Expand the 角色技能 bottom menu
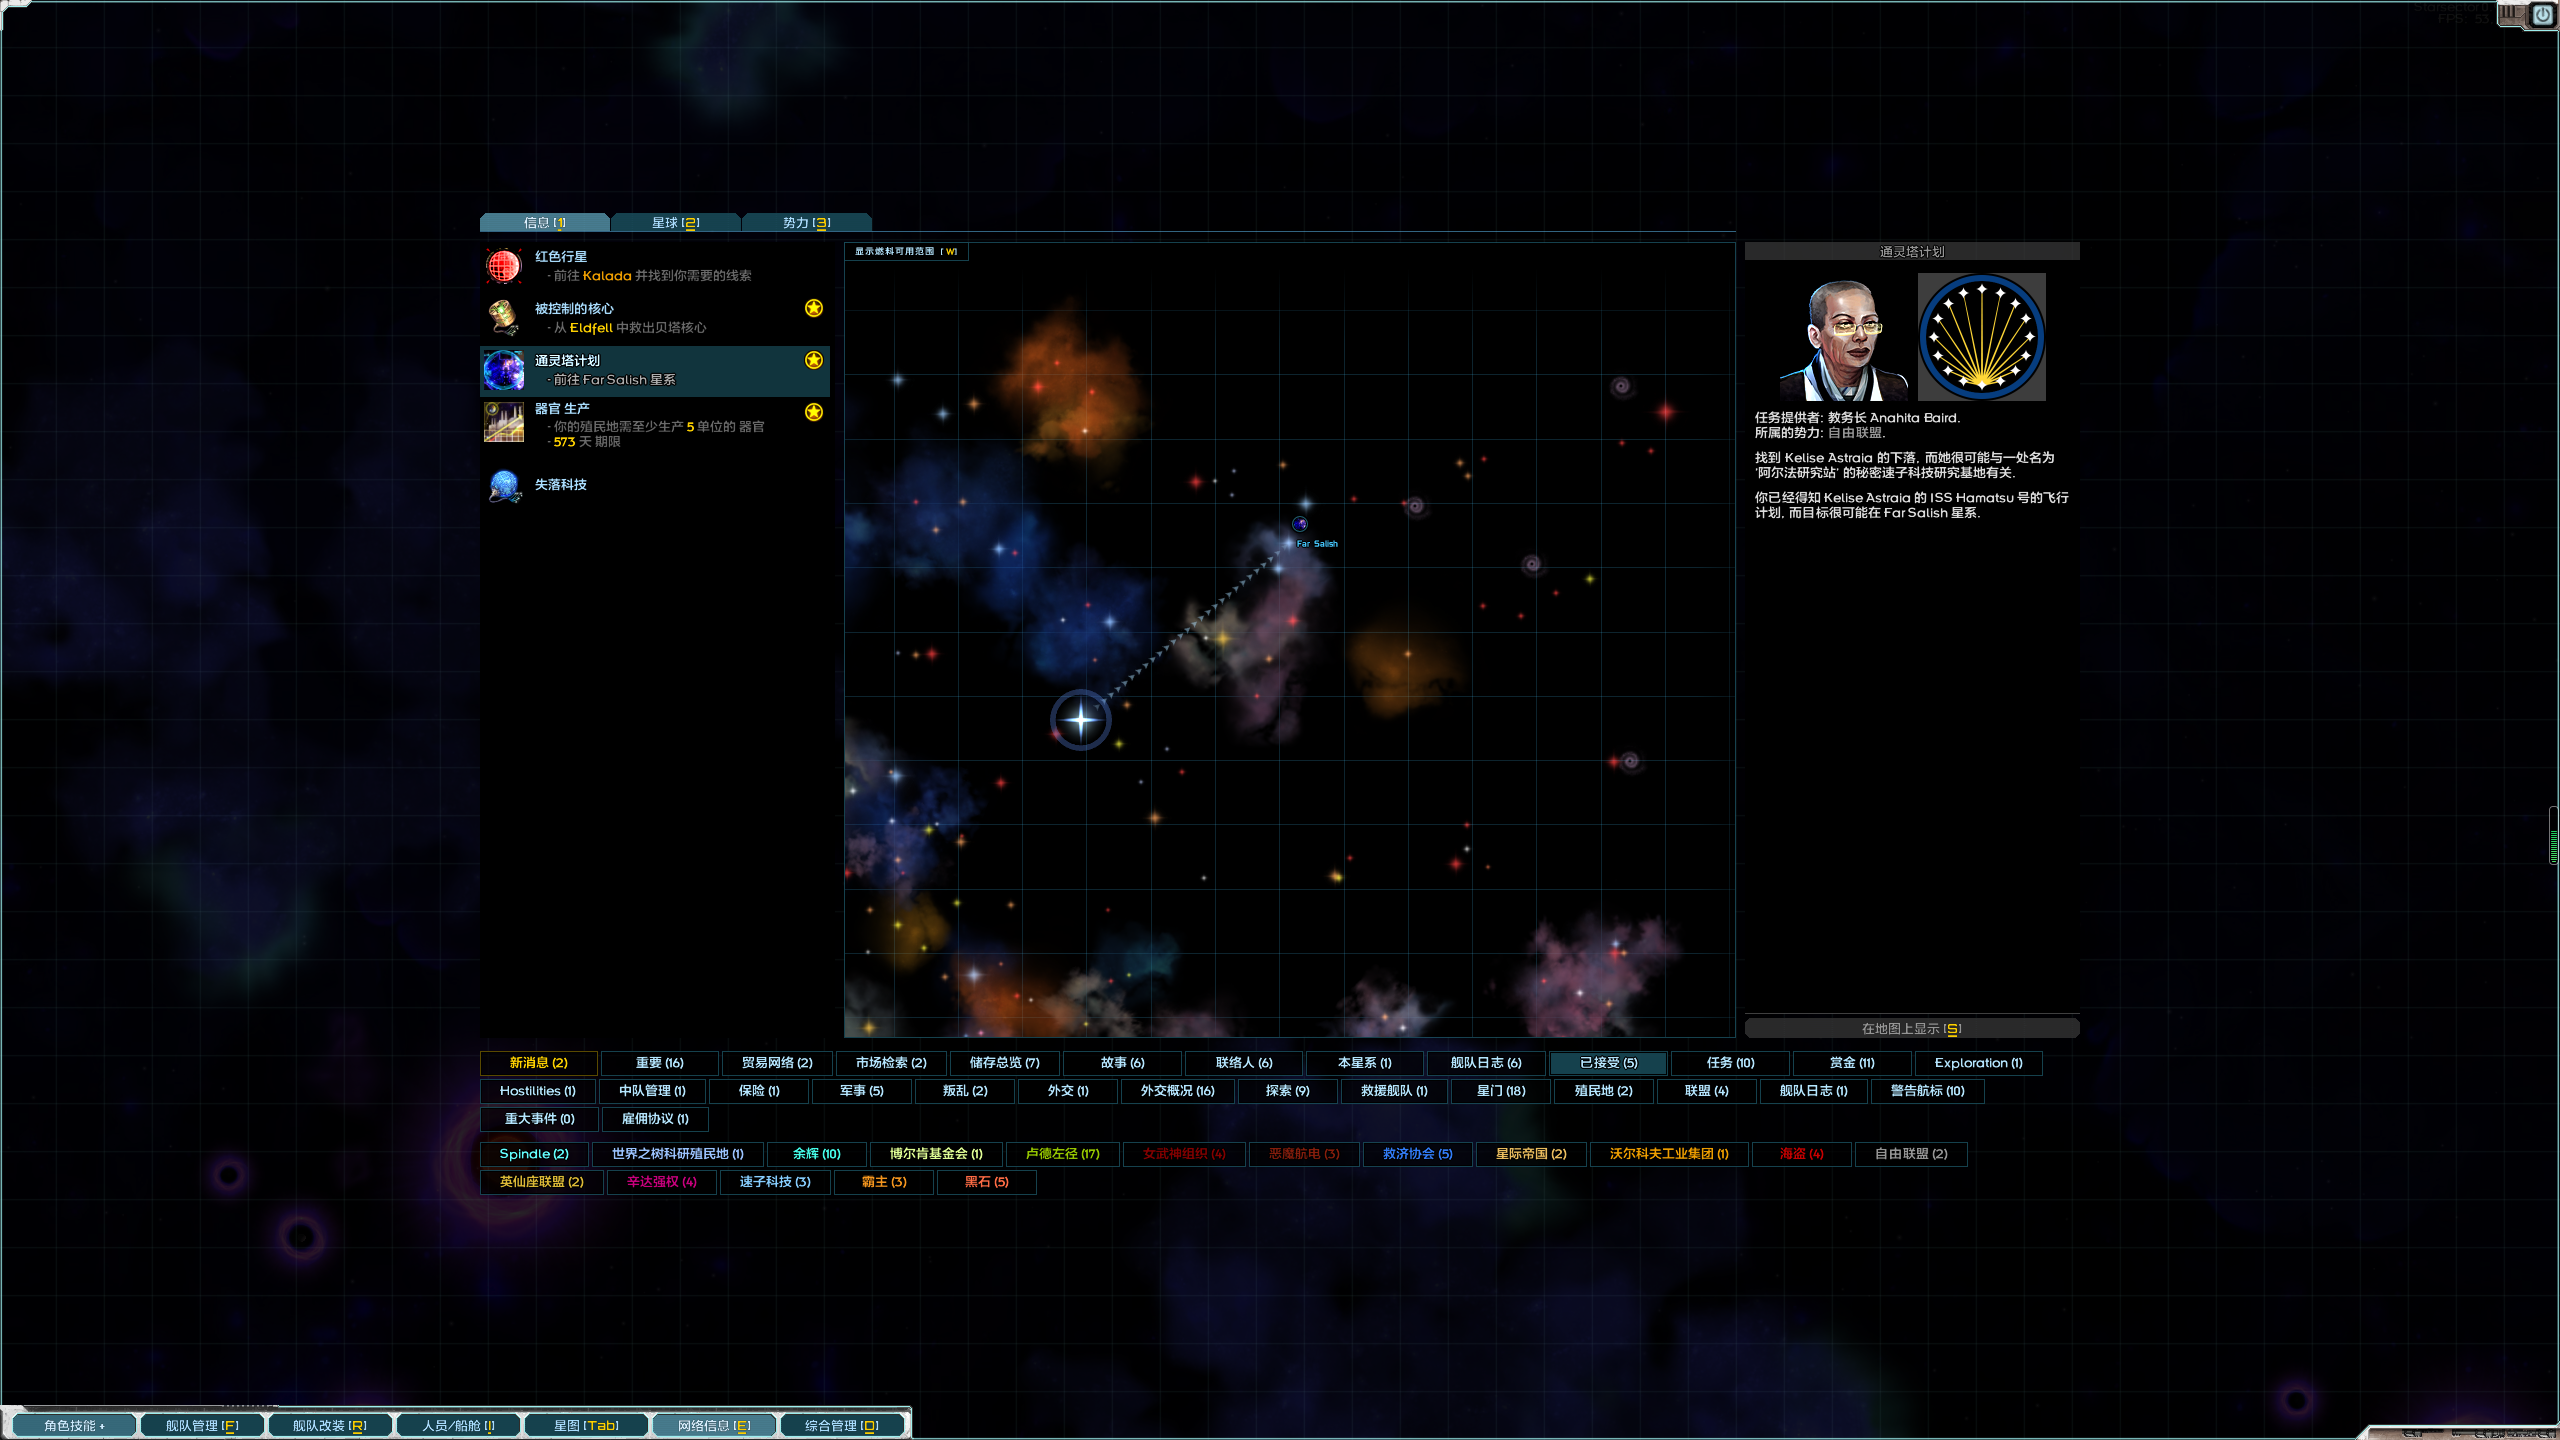Screen dimensions: 2560x1440 click(x=73, y=1425)
